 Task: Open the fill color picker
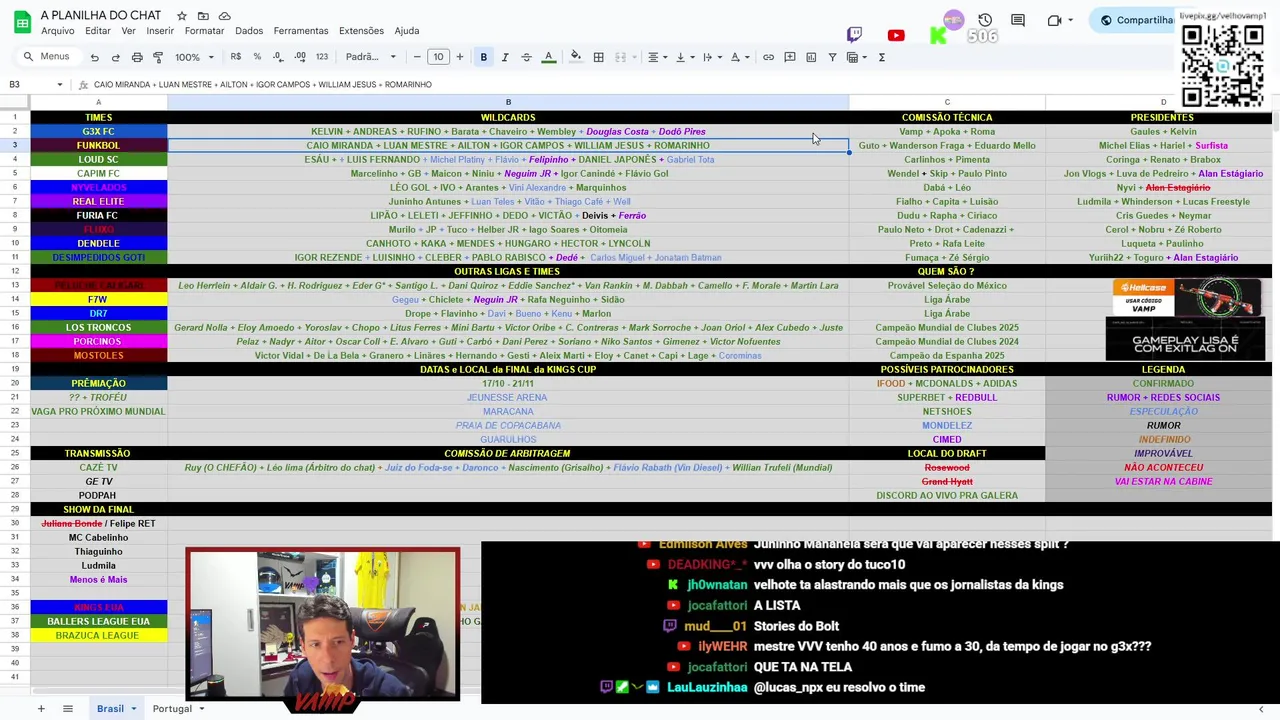tap(575, 57)
